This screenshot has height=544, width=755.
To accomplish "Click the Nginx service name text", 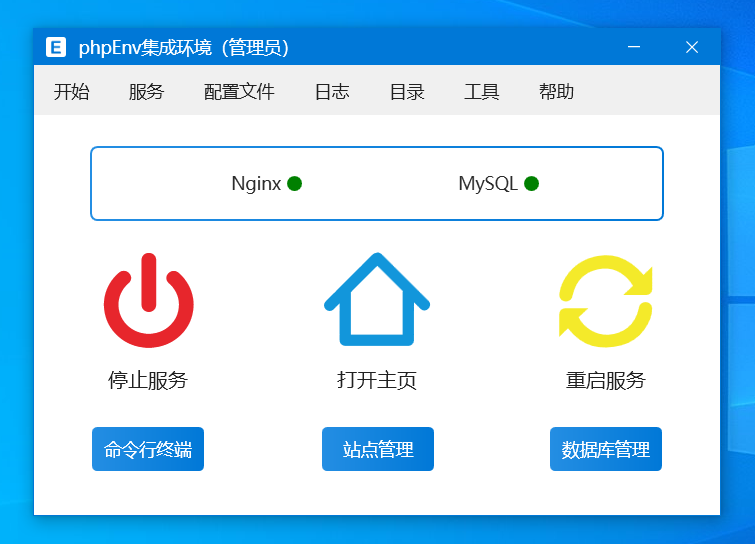I will point(256,183).
